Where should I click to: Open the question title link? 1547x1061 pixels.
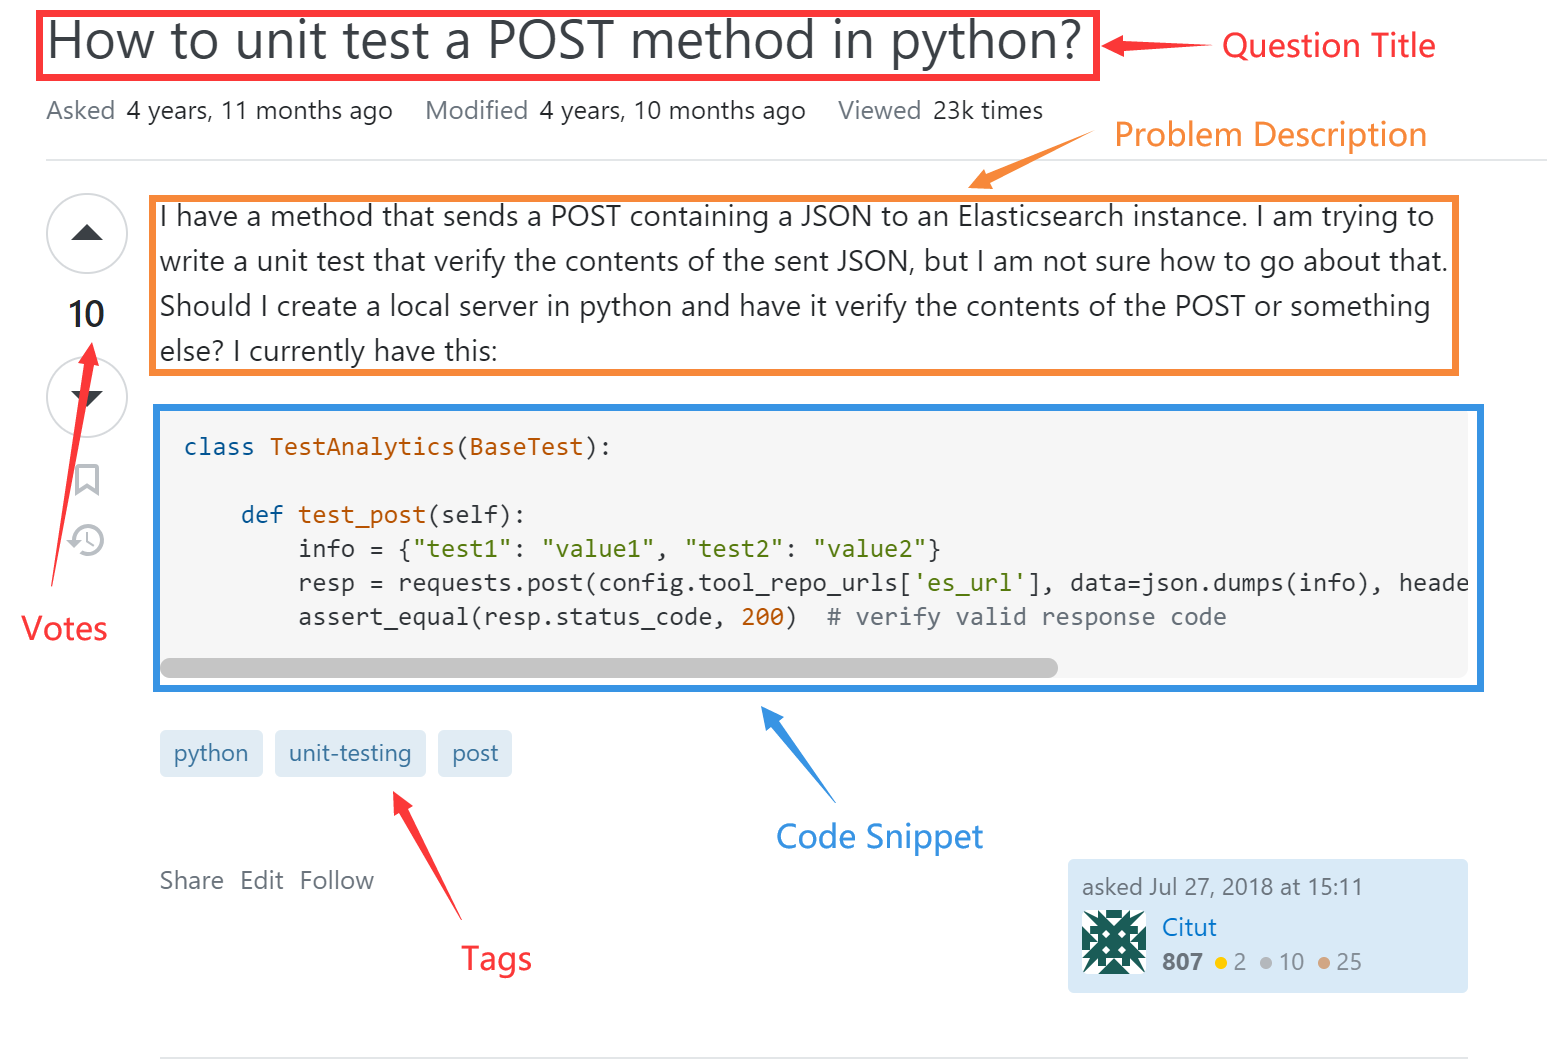tap(564, 42)
